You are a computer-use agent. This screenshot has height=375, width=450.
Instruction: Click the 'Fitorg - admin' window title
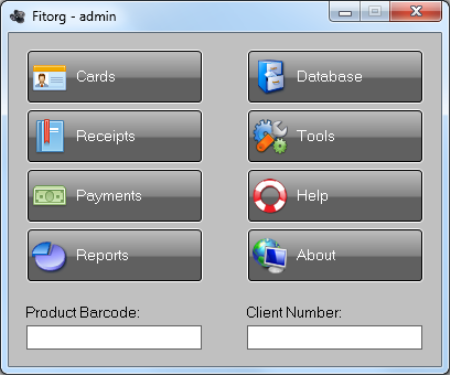(74, 16)
